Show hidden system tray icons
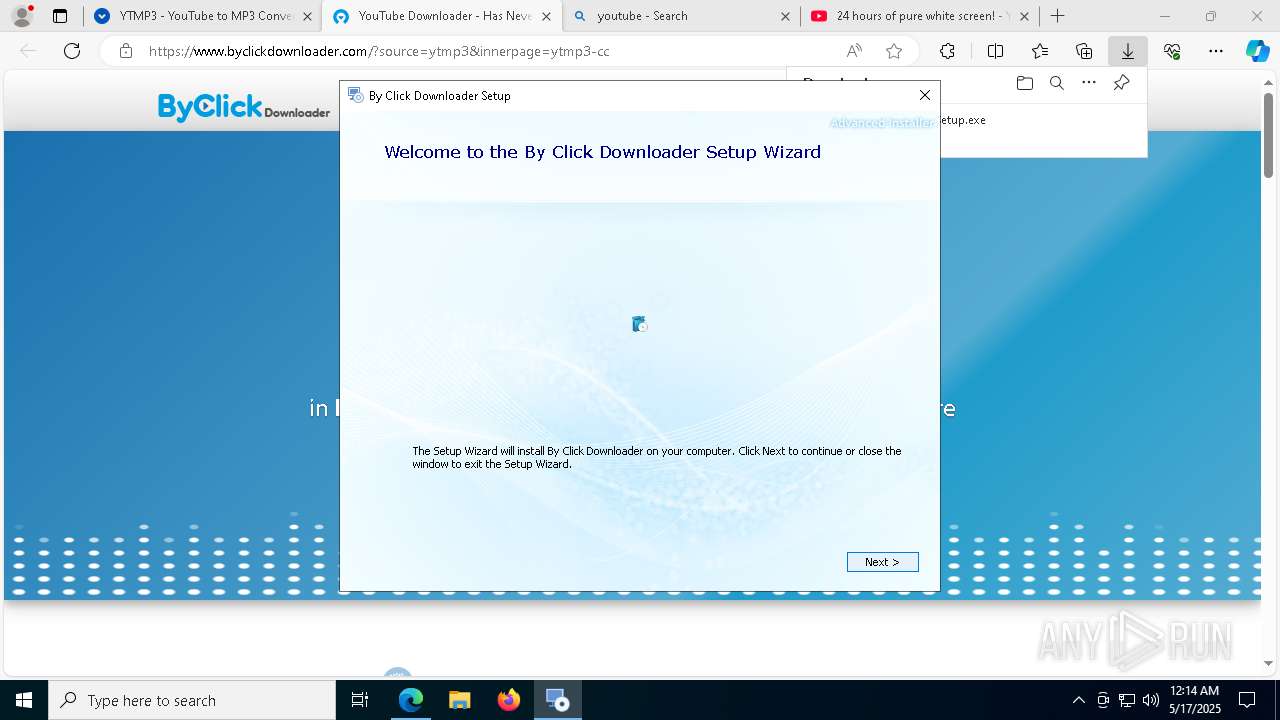 point(1078,700)
